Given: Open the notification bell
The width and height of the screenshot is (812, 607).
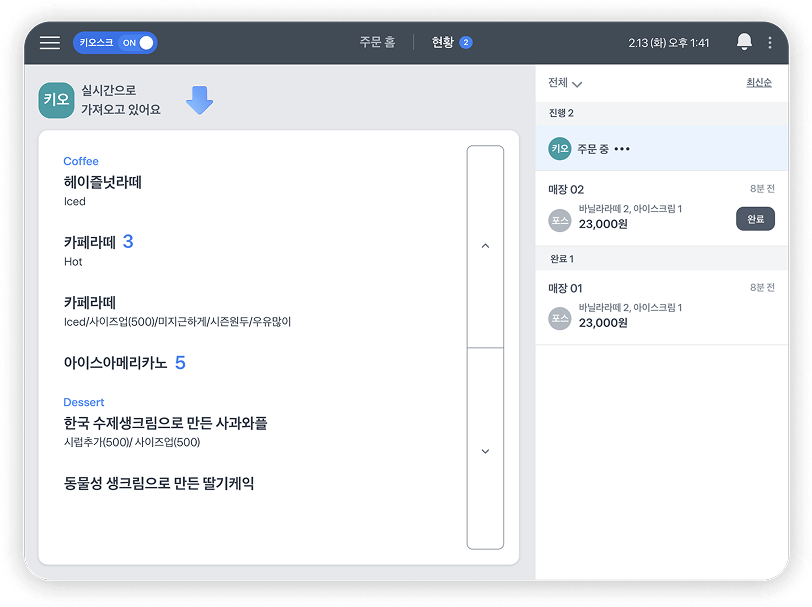Looking at the screenshot, I should click(x=744, y=43).
